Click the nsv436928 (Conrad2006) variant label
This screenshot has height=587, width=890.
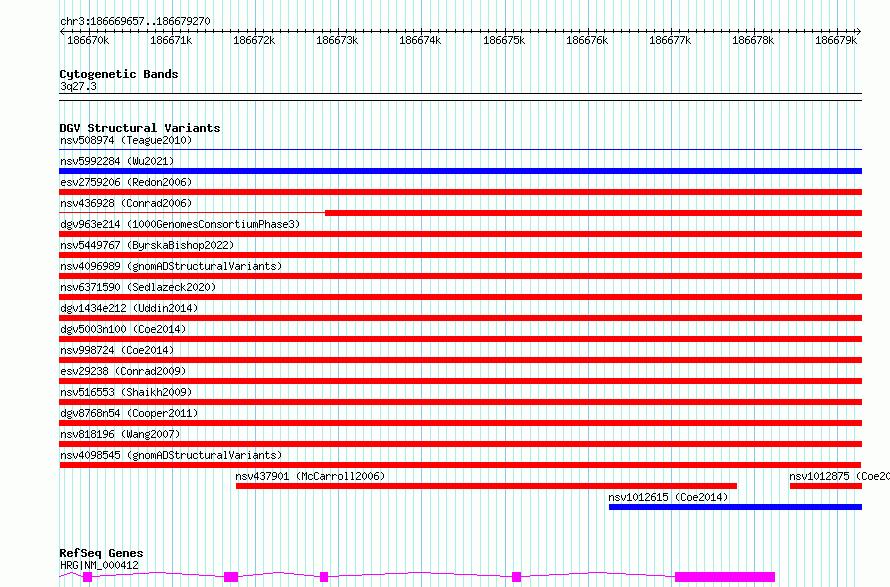coord(126,203)
